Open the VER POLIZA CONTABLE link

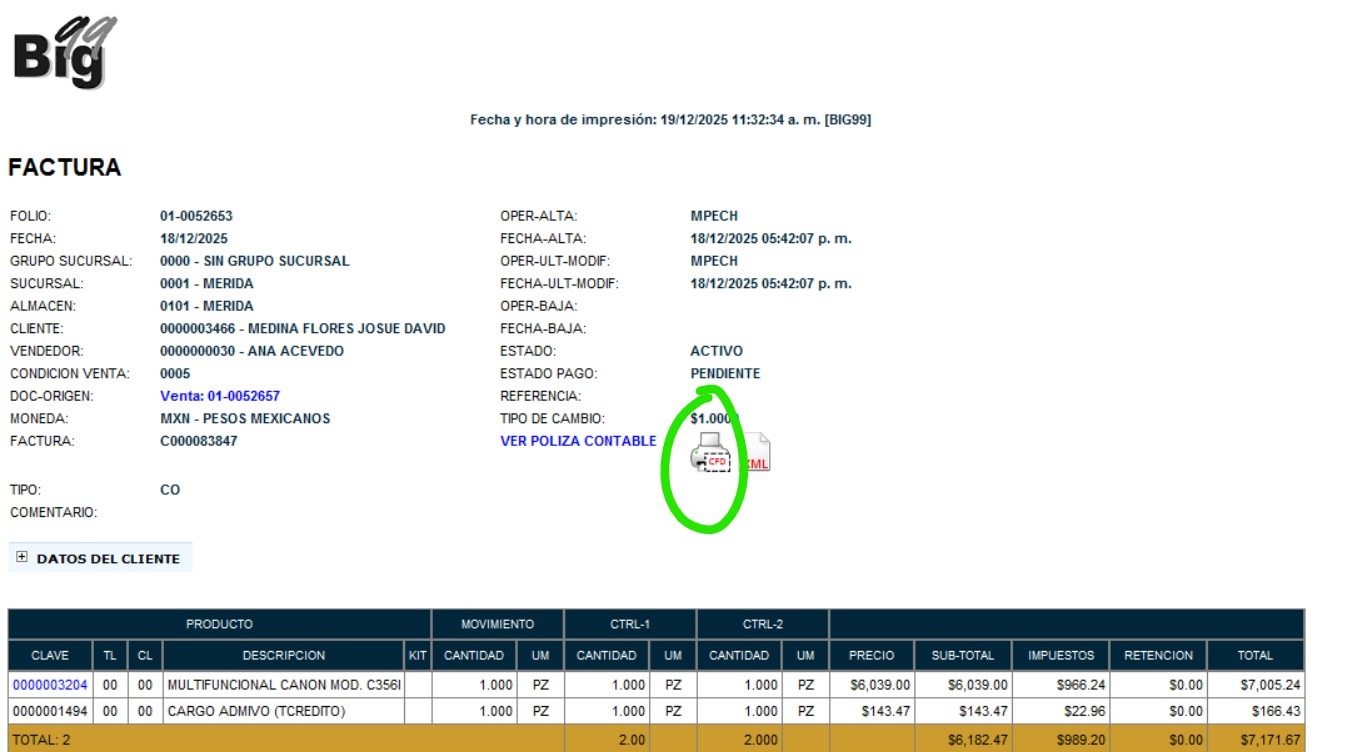point(578,441)
